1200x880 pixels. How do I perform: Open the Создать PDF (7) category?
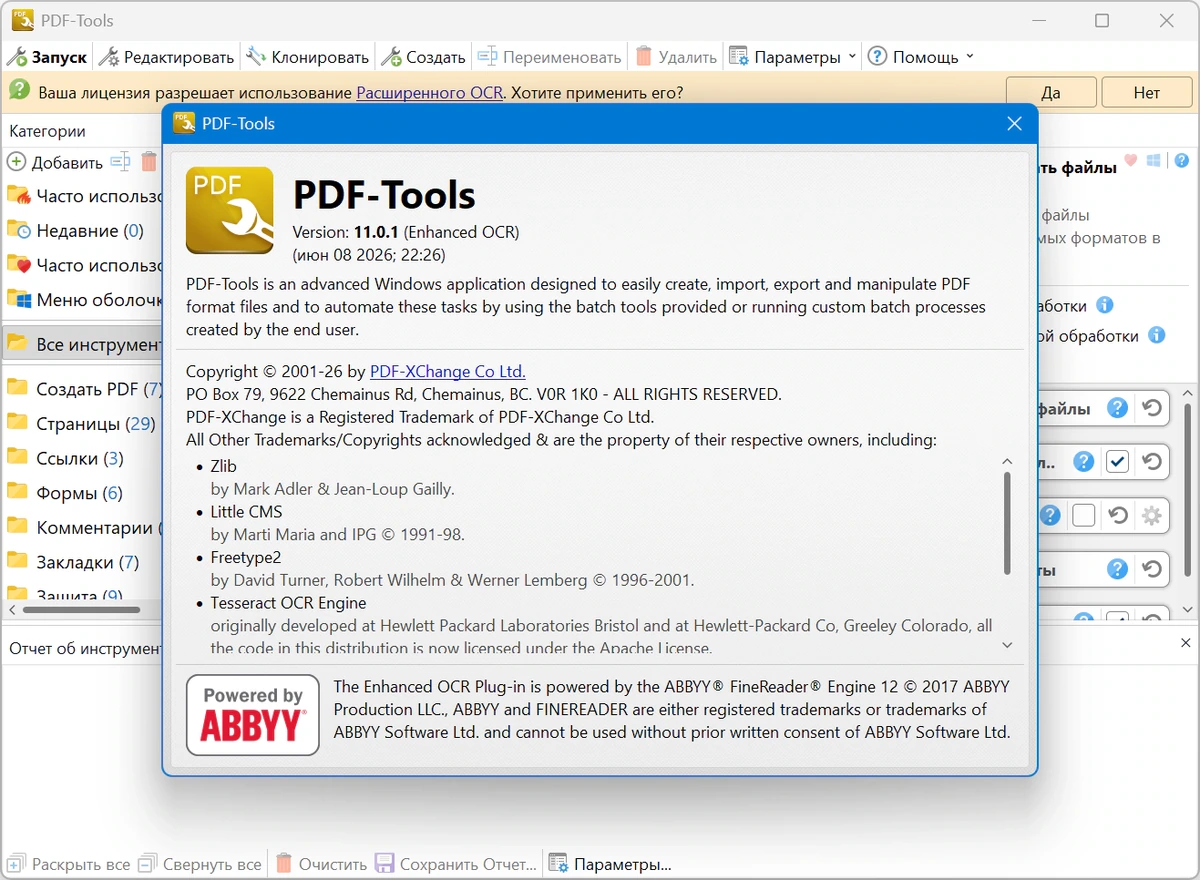[x=83, y=389]
